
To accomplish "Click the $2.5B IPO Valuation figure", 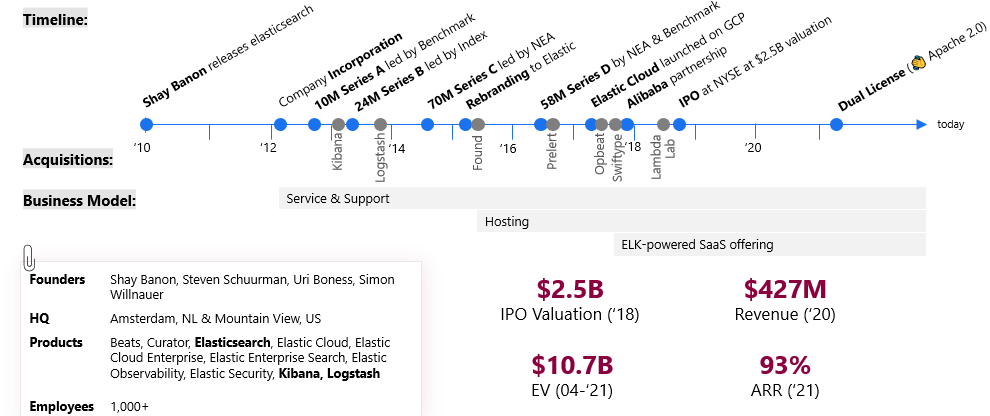I will (570, 290).
